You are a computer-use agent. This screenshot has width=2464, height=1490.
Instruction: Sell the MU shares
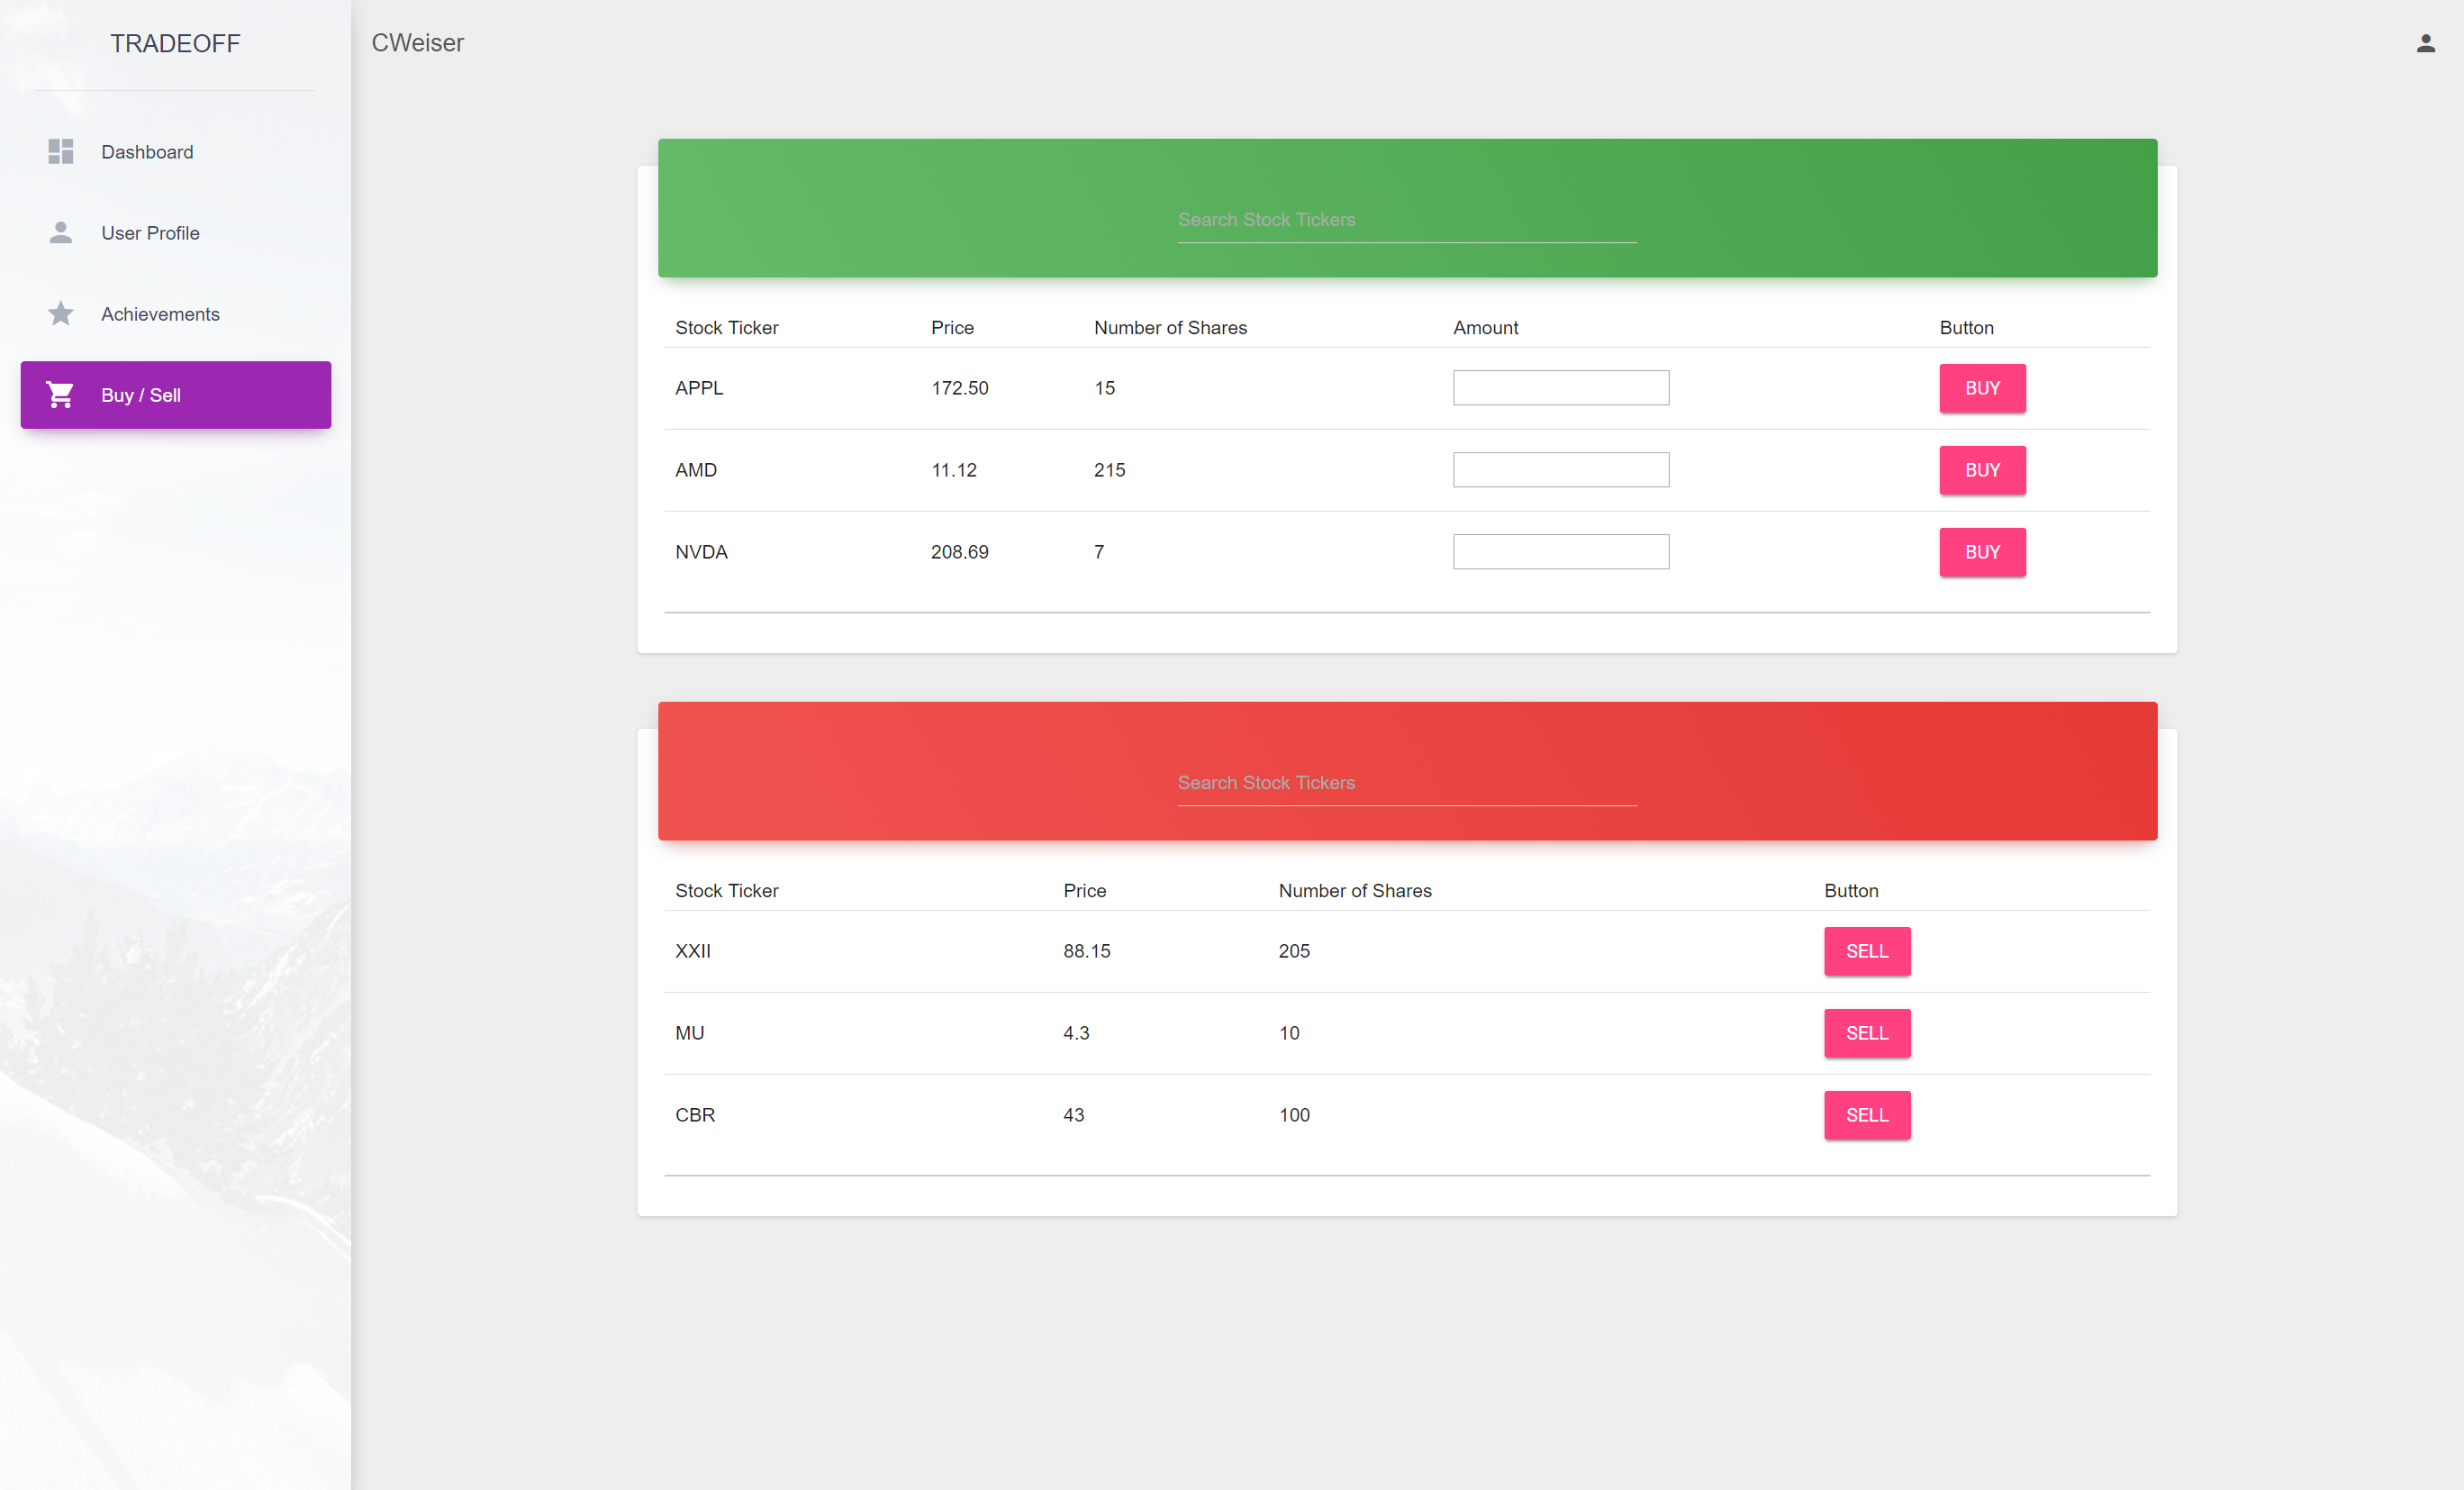[1866, 1033]
